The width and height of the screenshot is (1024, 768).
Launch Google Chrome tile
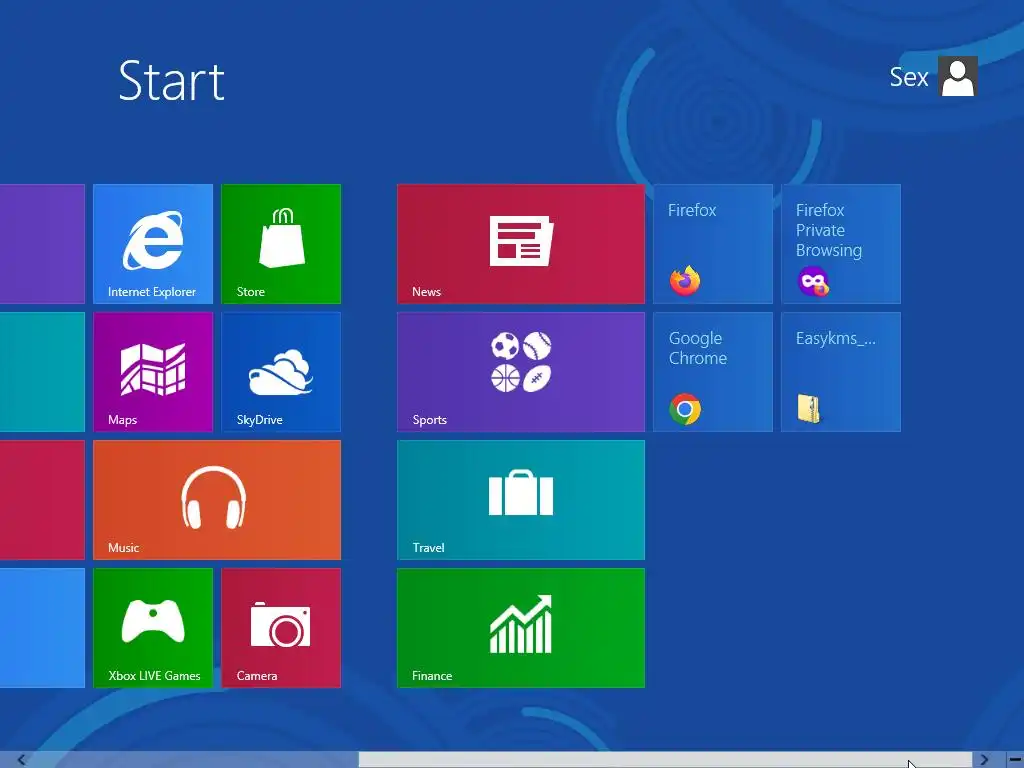(x=712, y=372)
